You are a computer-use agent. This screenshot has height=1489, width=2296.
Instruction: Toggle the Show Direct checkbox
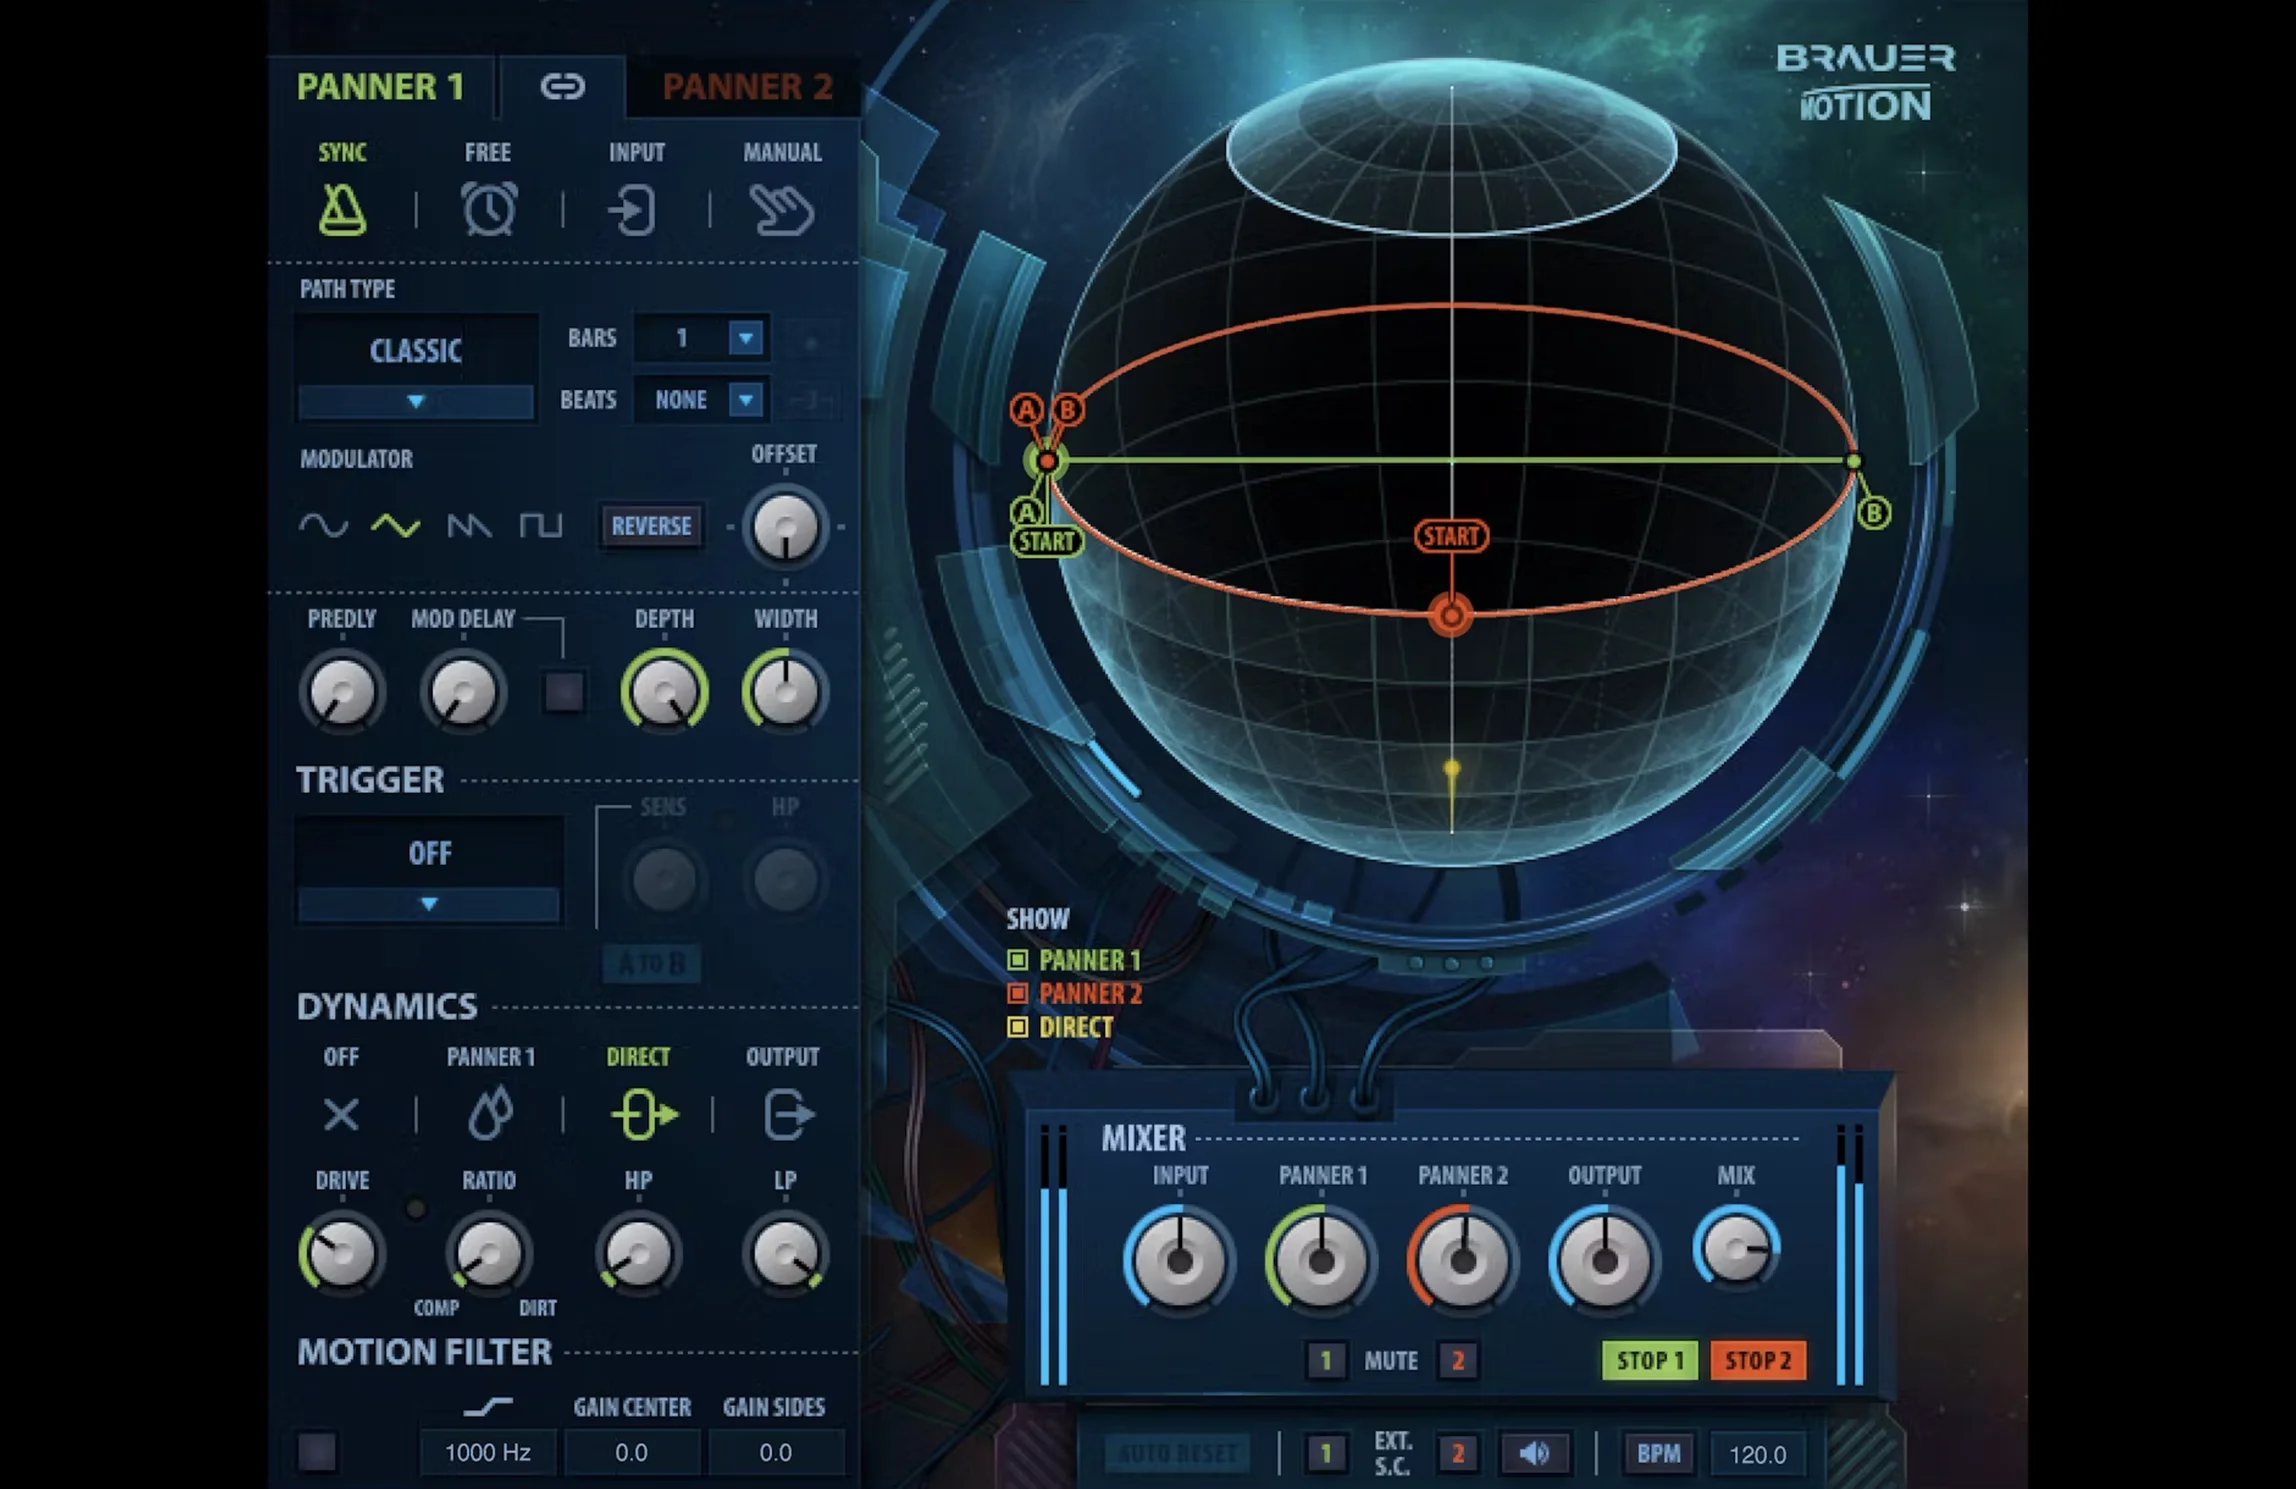tap(1017, 1027)
